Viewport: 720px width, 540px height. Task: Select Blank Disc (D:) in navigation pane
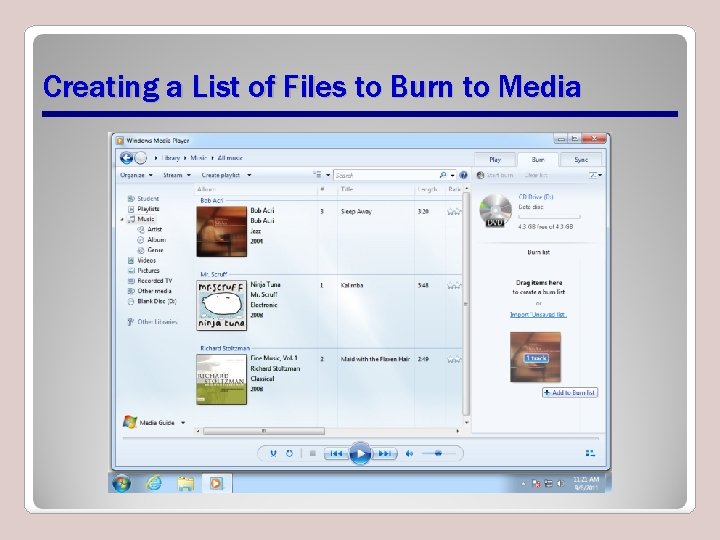pos(152,302)
